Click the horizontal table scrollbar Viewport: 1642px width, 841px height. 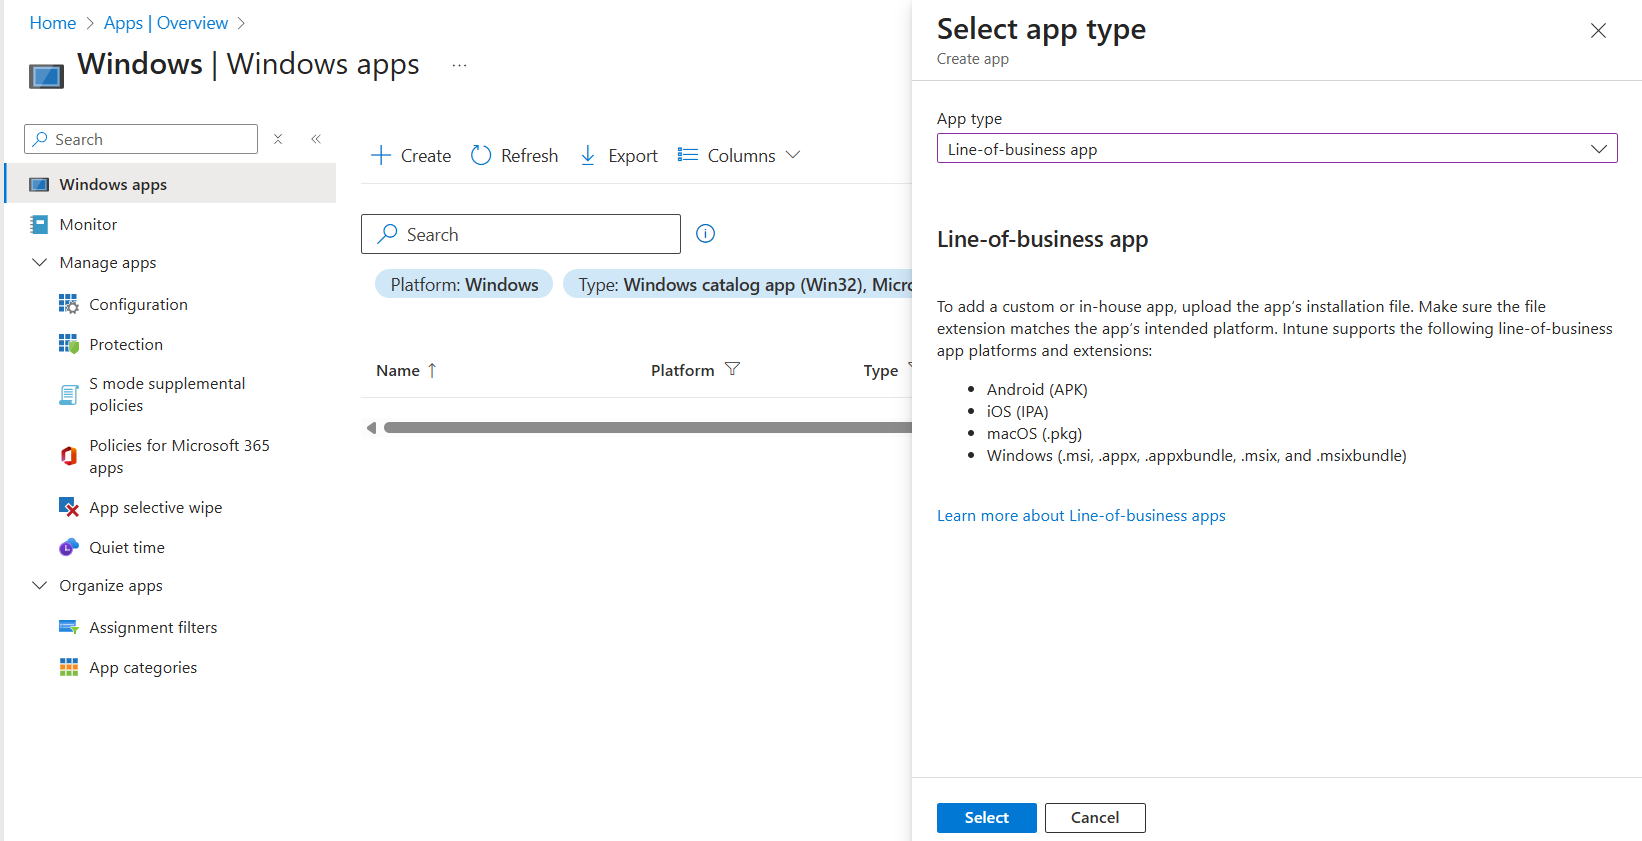pos(648,428)
